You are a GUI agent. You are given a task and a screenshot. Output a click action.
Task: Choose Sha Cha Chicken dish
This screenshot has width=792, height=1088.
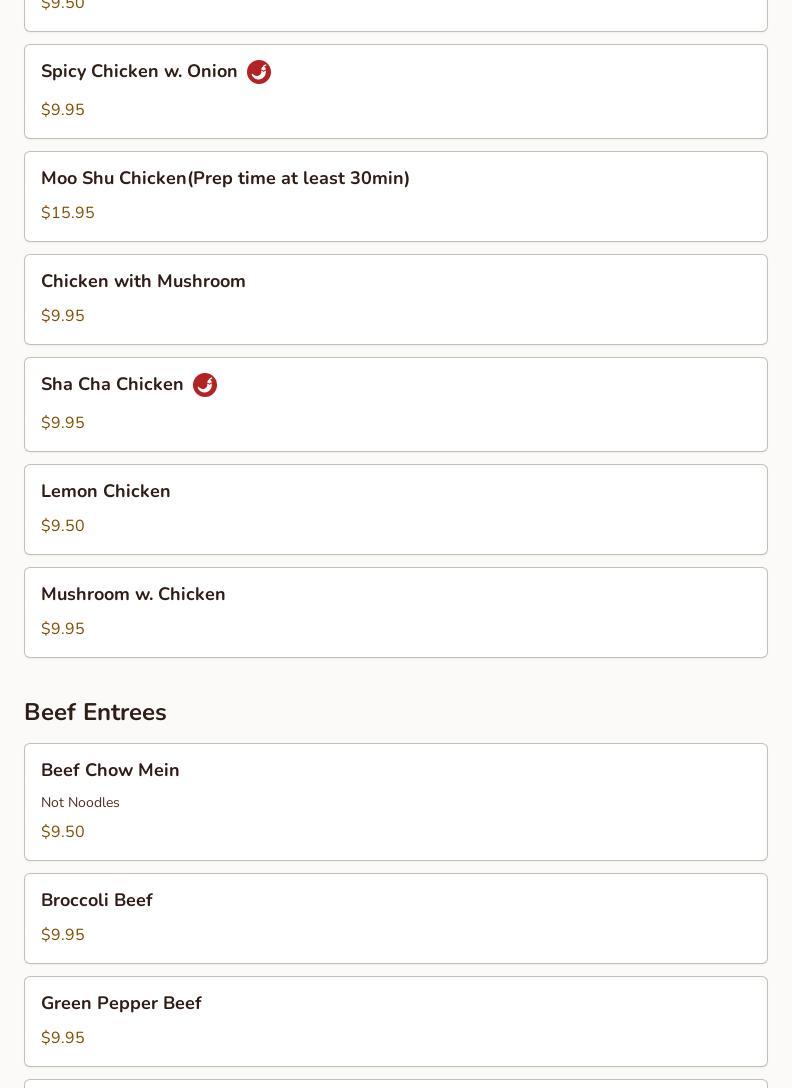pyautogui.click(x=396, y=405)
